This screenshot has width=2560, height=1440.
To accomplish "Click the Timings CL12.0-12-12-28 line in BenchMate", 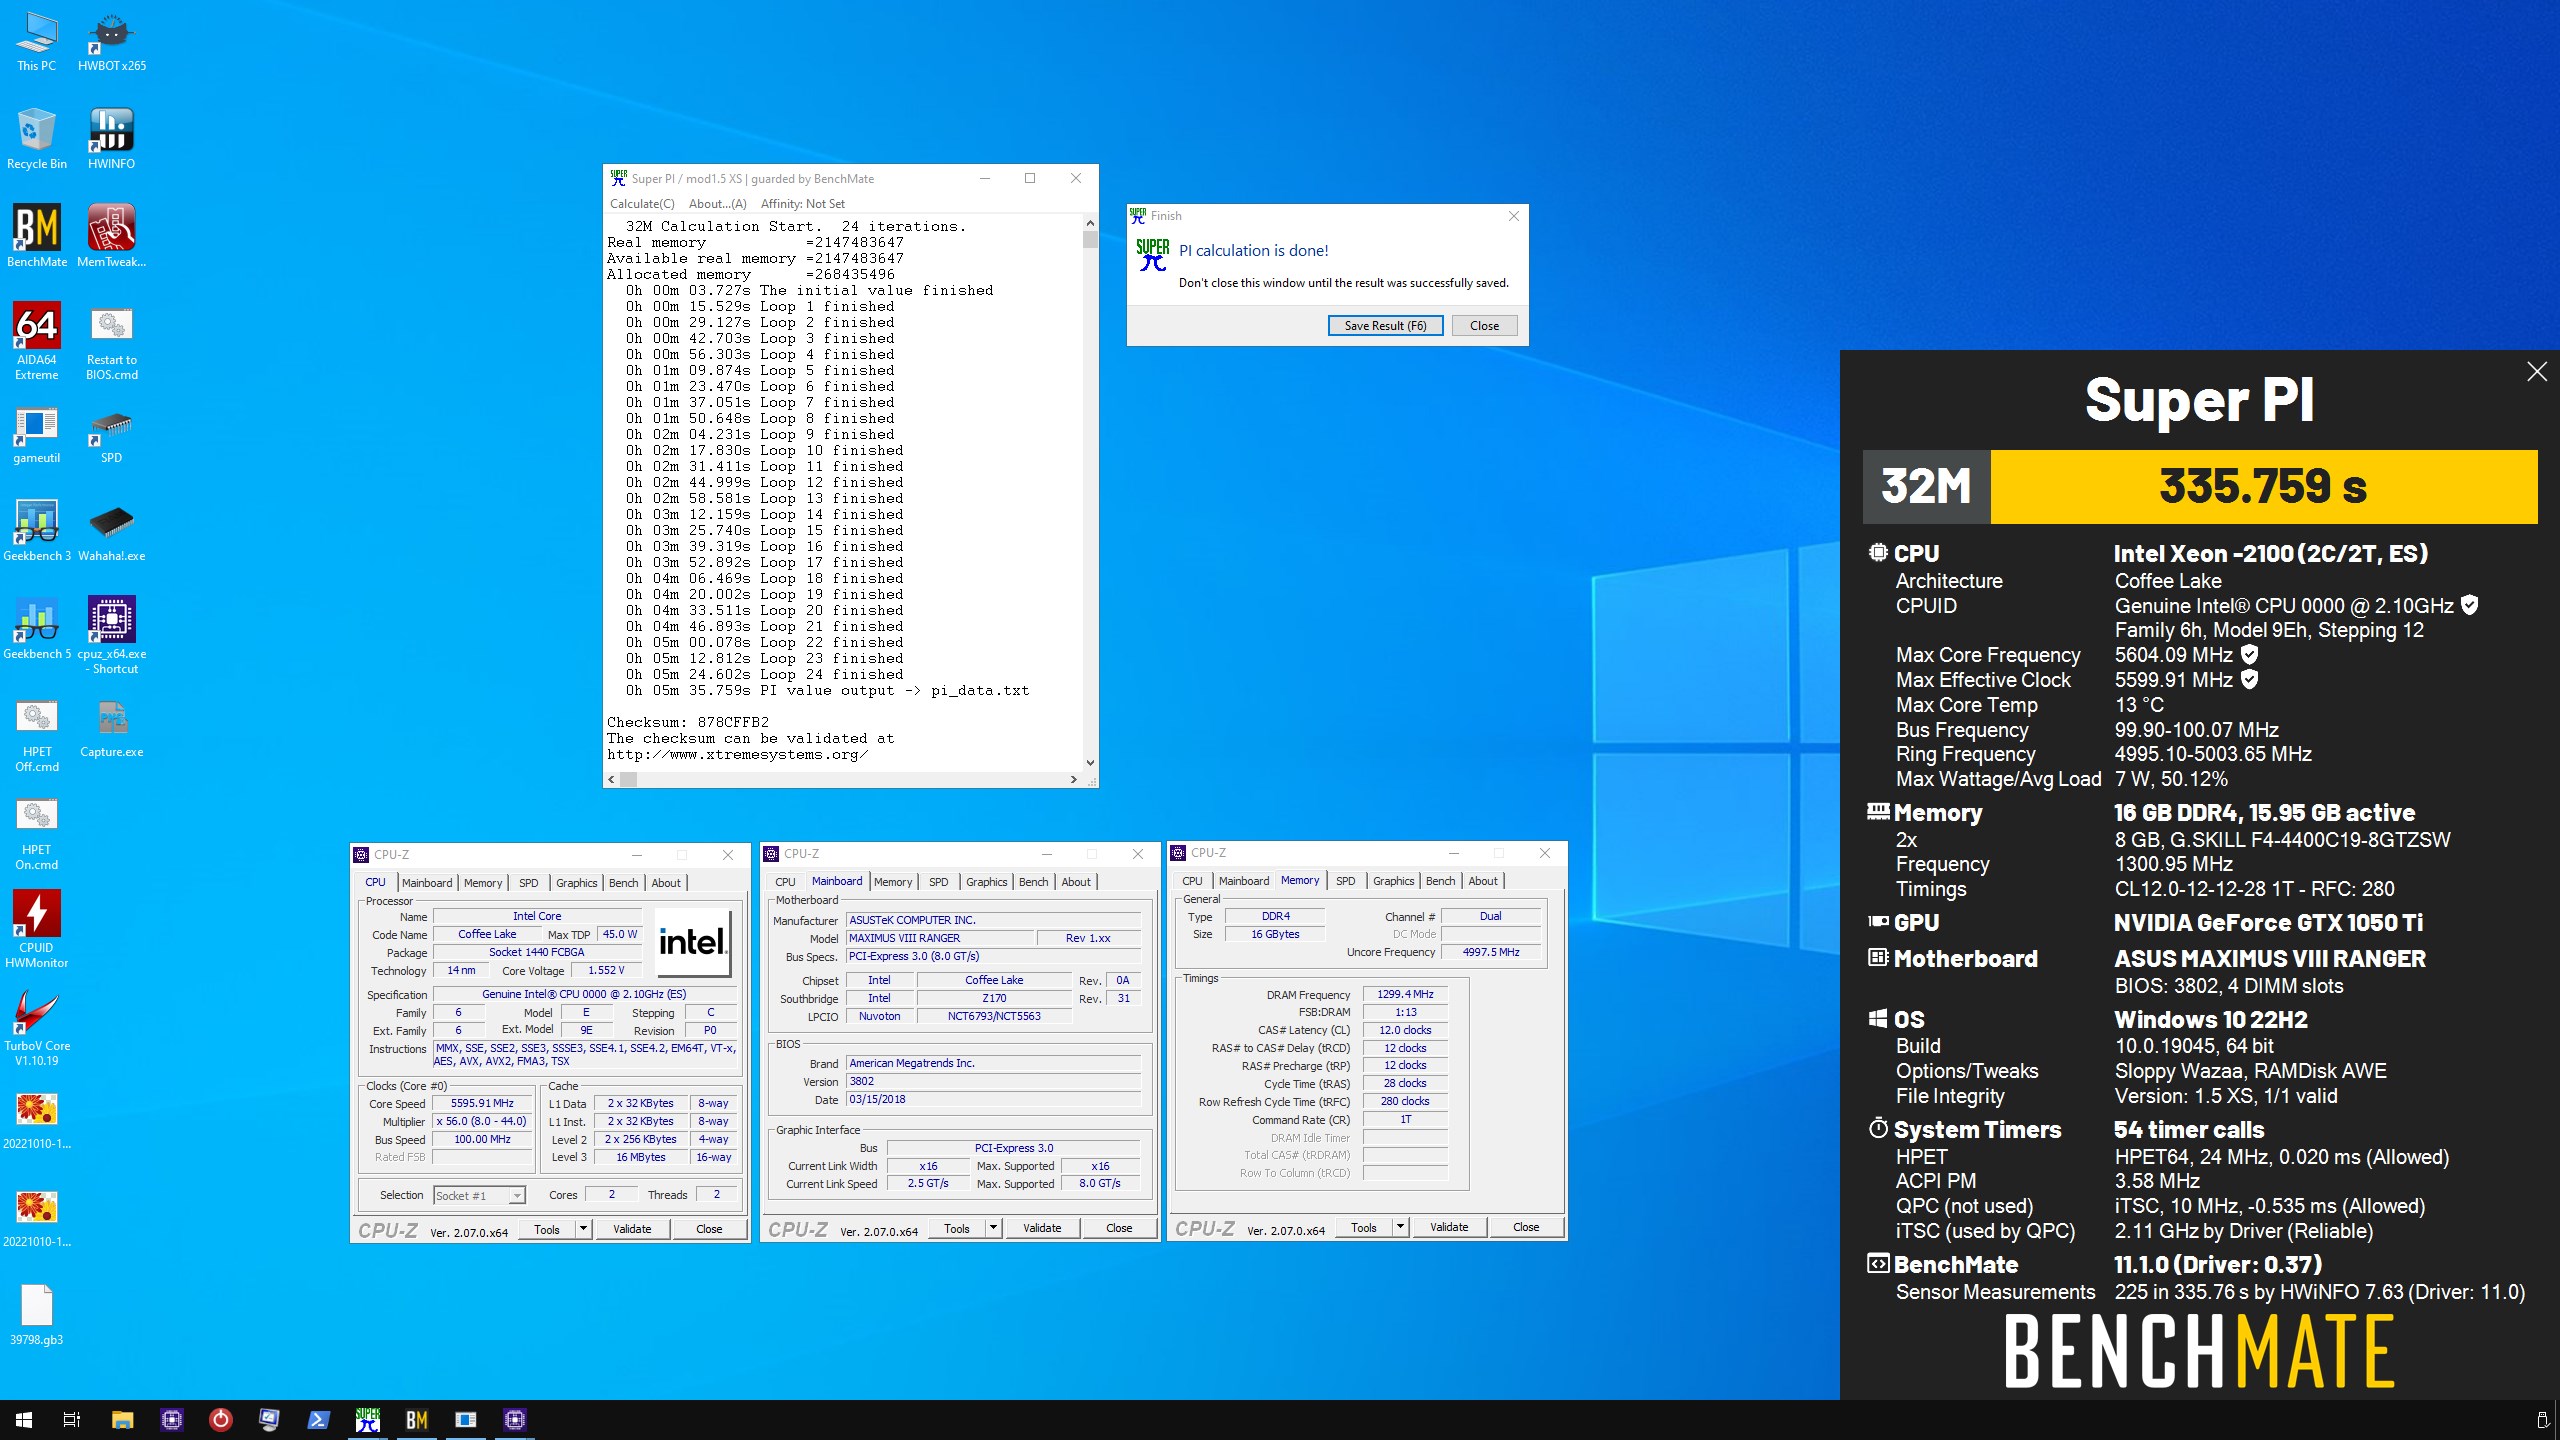I will click(x=2254, y=889).
